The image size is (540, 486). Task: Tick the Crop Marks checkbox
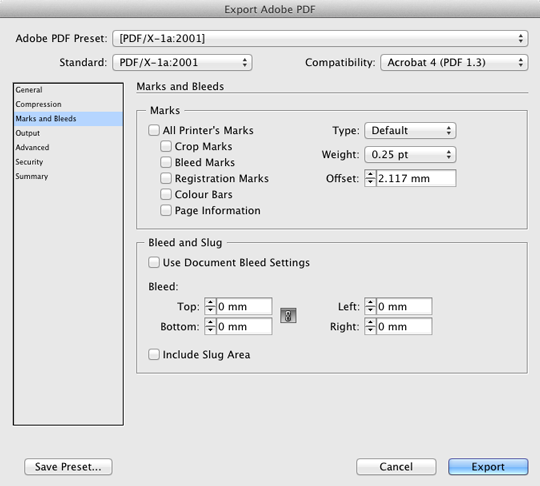pos(166,146)
